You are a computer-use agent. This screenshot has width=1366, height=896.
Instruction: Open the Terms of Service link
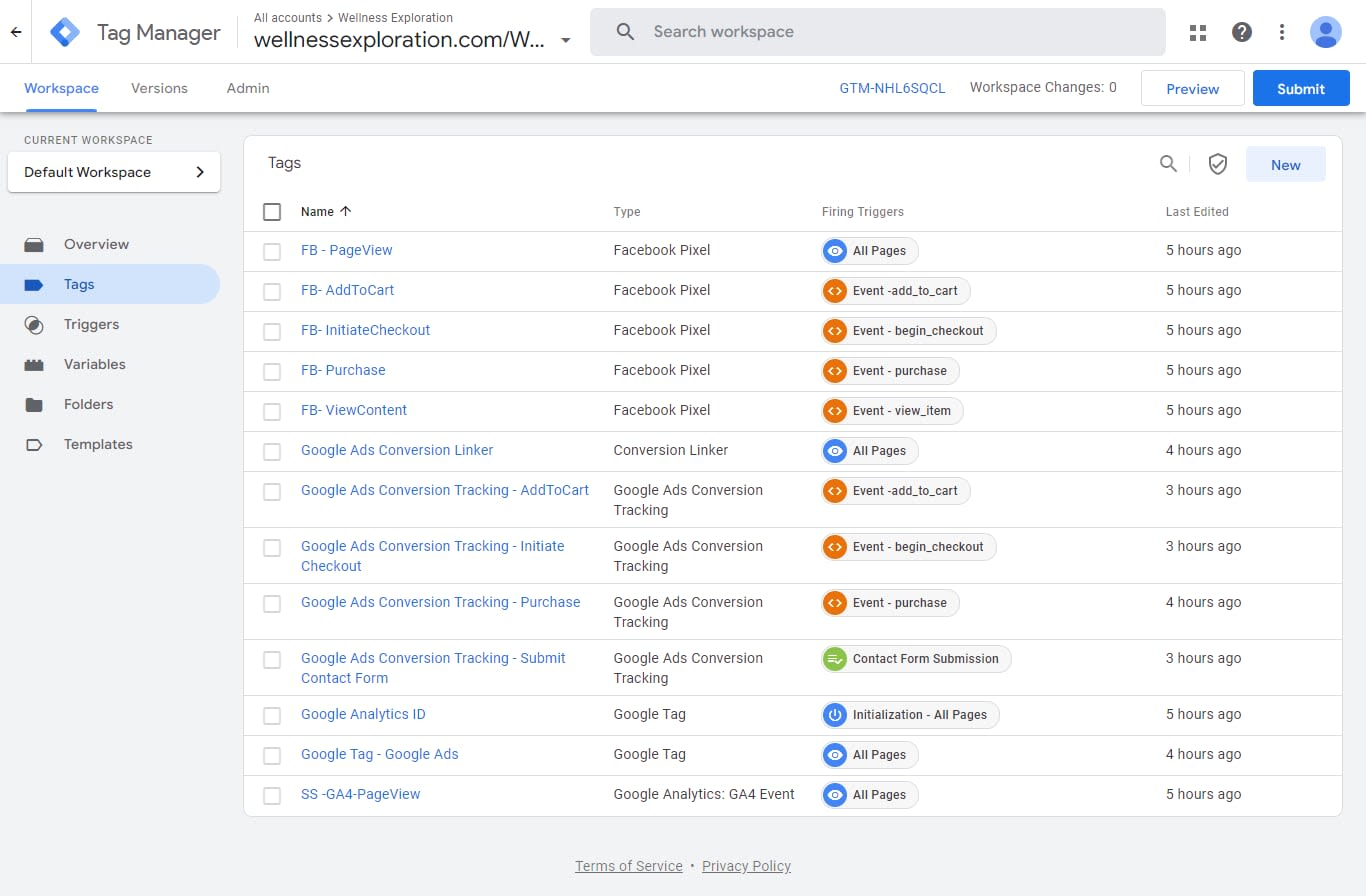(x=629, y=866)
